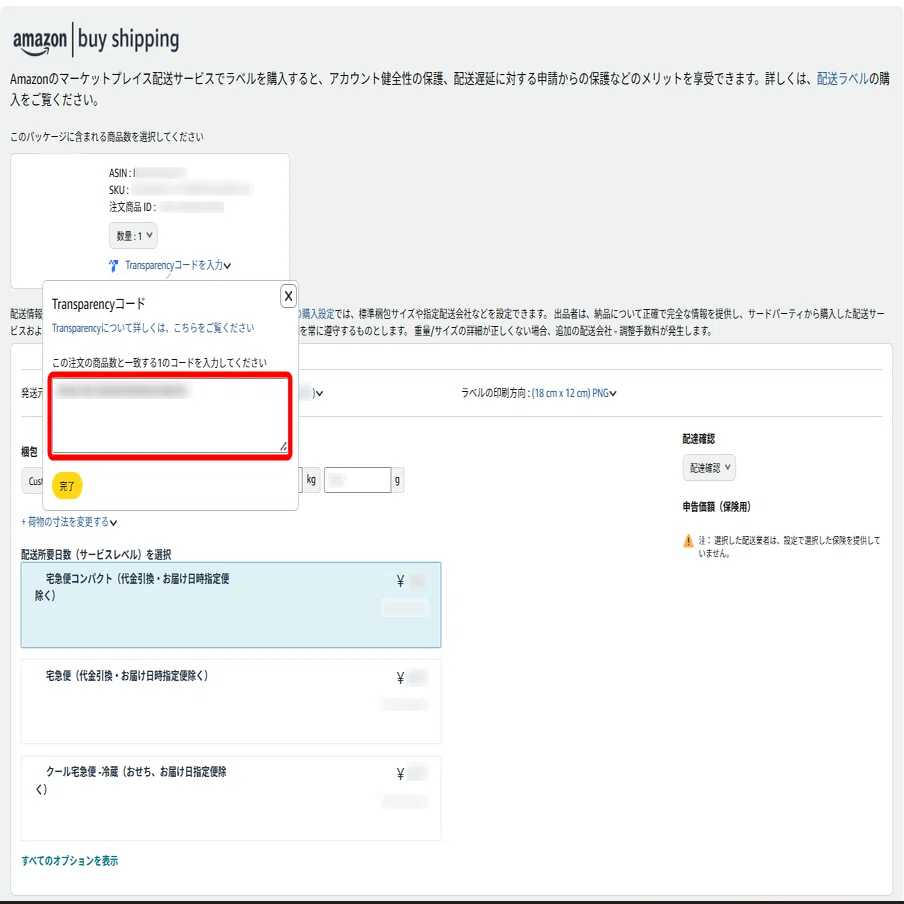Image resolution: width=904 pixels, height=904 pixels.
Task: Open Transparencyについて詳しくは、こちらをご覧ください link
Action: pyautogui.click(x=153, y=327)
